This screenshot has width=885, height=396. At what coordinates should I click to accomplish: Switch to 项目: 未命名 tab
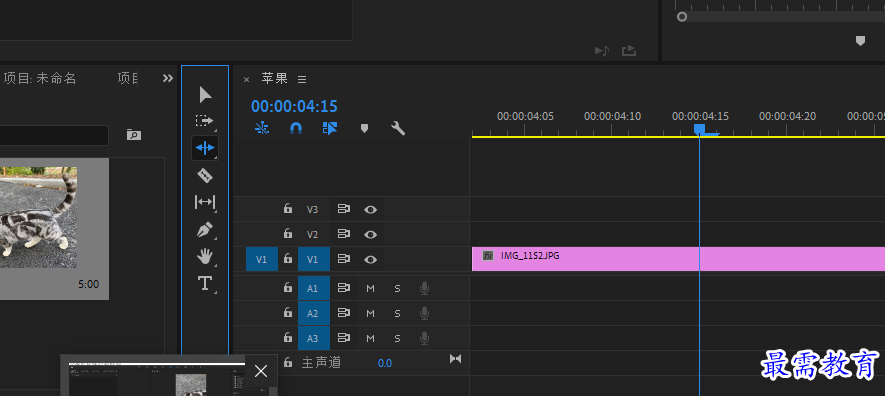click(40, 78)
